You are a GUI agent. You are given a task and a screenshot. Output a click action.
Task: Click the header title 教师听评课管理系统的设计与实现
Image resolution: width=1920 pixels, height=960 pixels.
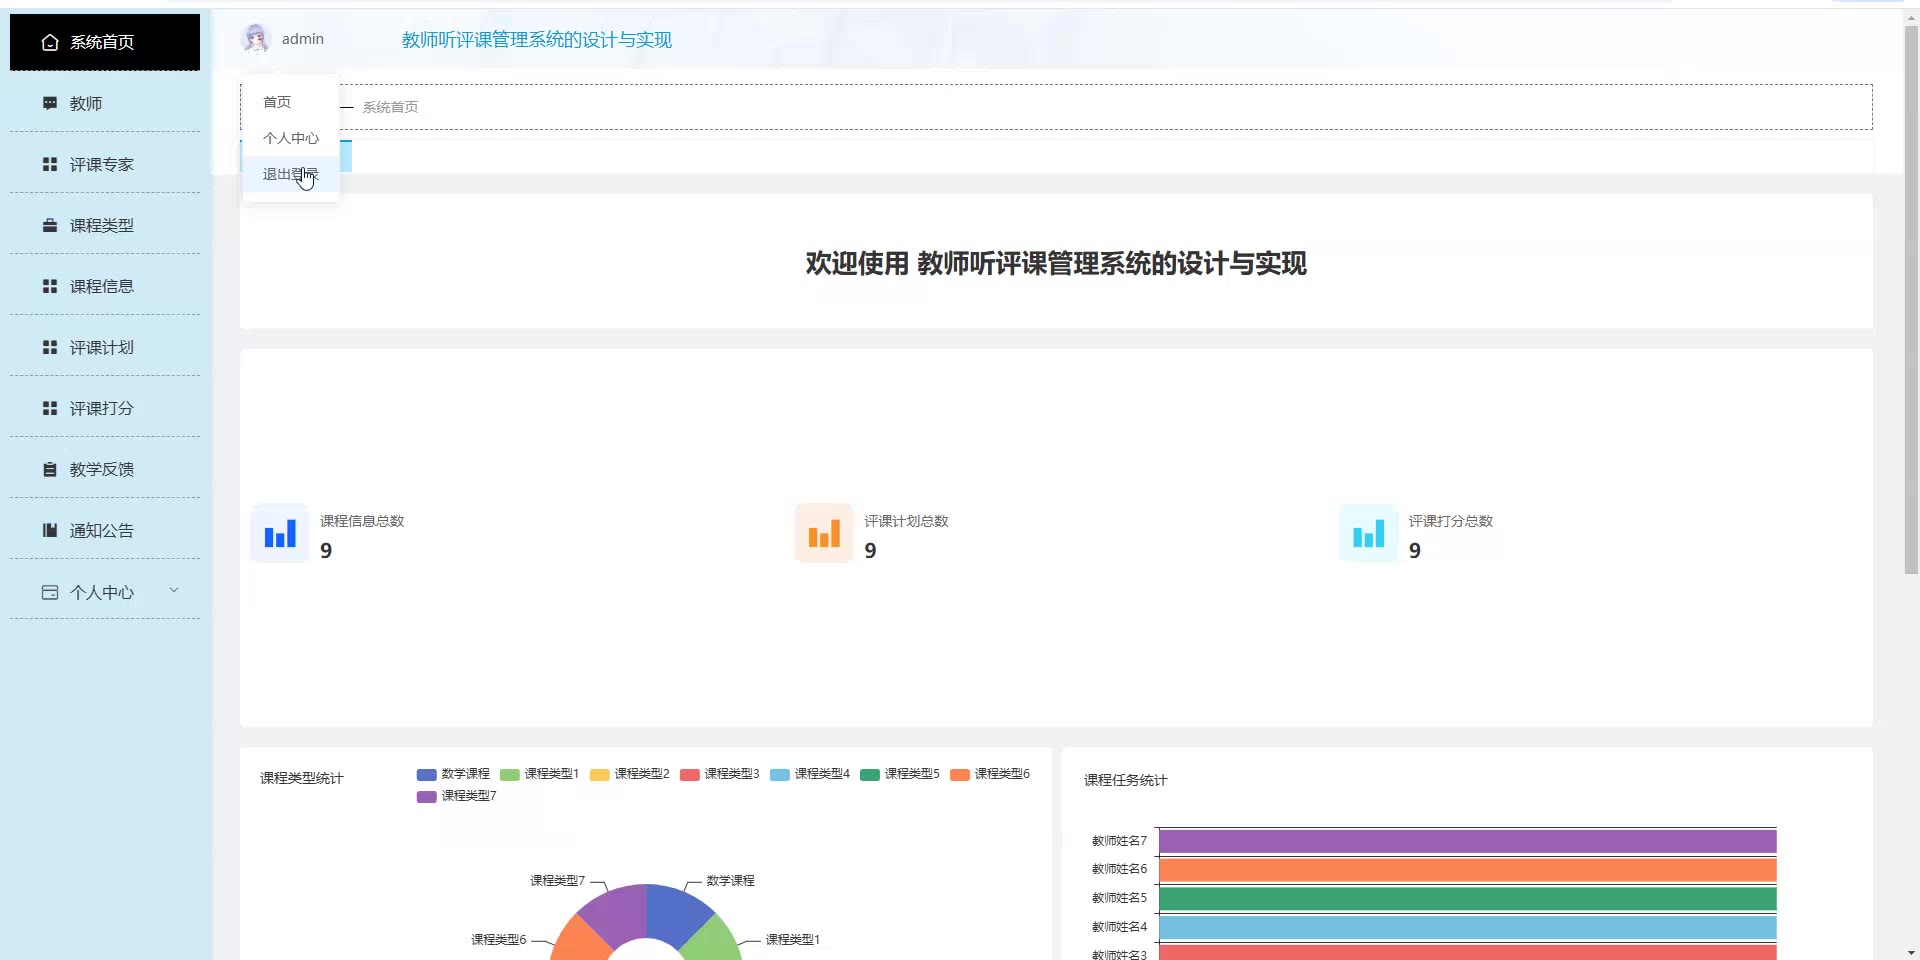[537, 40]
